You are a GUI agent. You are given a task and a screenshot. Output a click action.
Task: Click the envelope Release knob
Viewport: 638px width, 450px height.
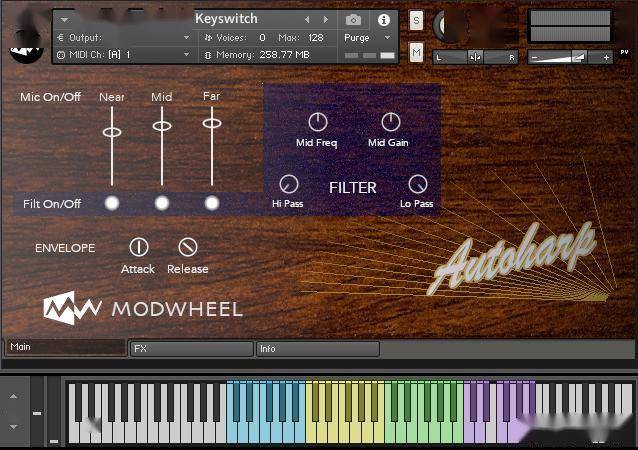click(187, 247)
